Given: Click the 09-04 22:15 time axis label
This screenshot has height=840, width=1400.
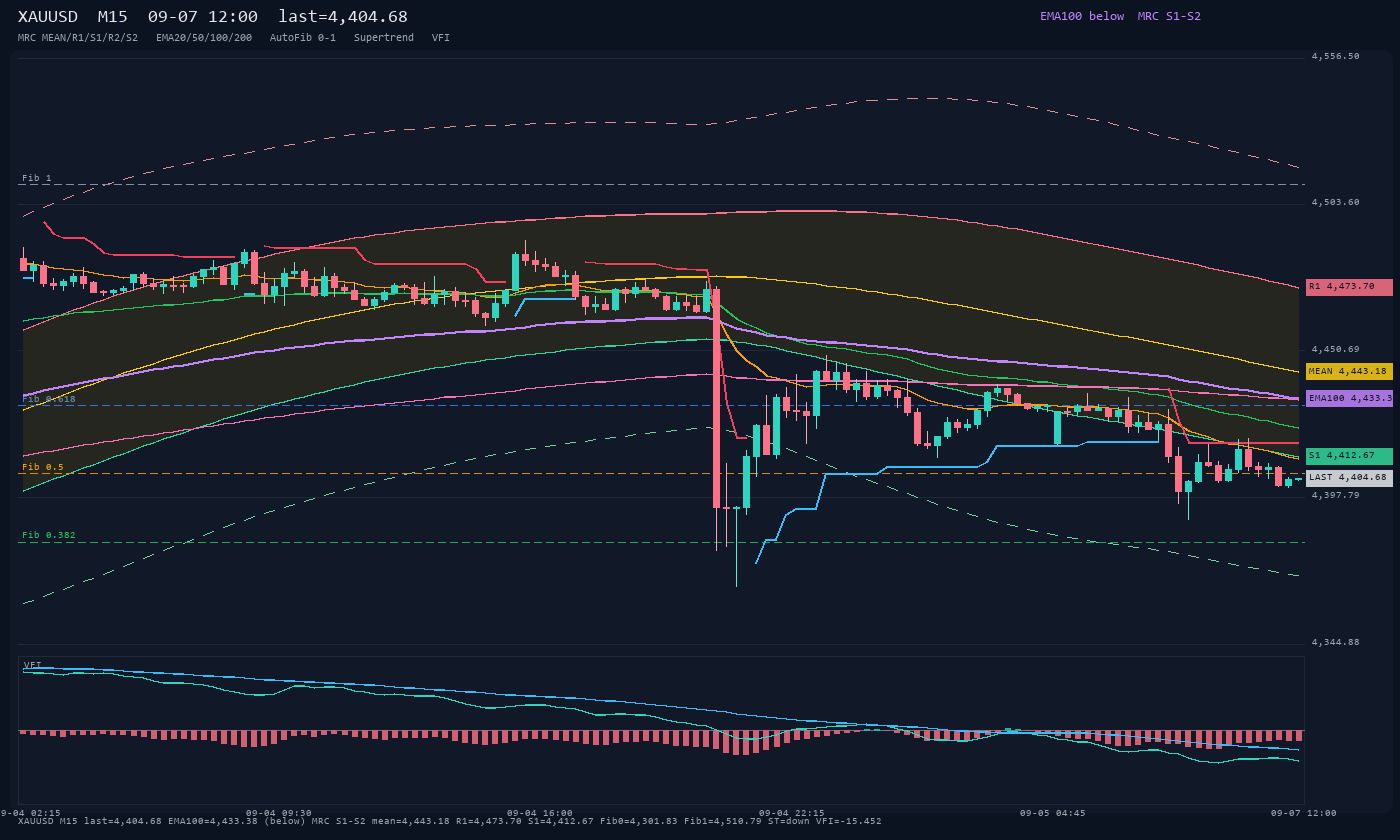Looking at the screenshot, I should (x=792, y=813).
